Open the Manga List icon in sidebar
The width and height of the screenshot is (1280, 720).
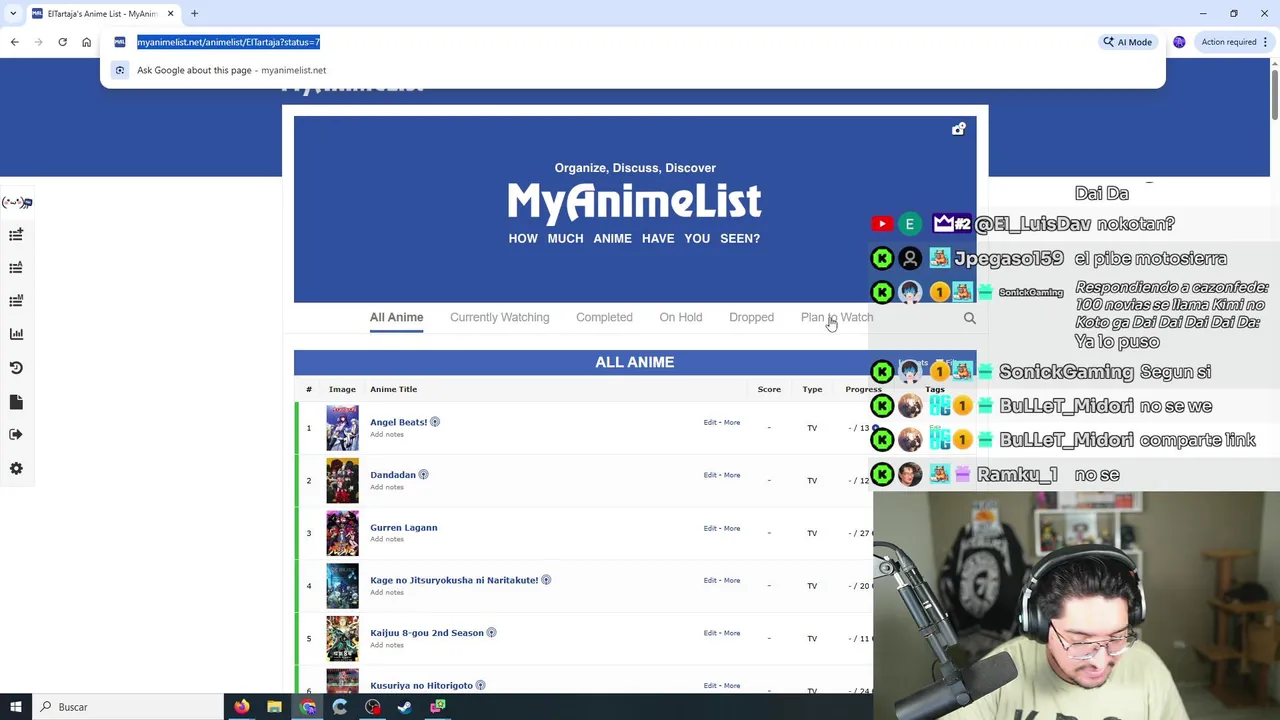point(16,301)
